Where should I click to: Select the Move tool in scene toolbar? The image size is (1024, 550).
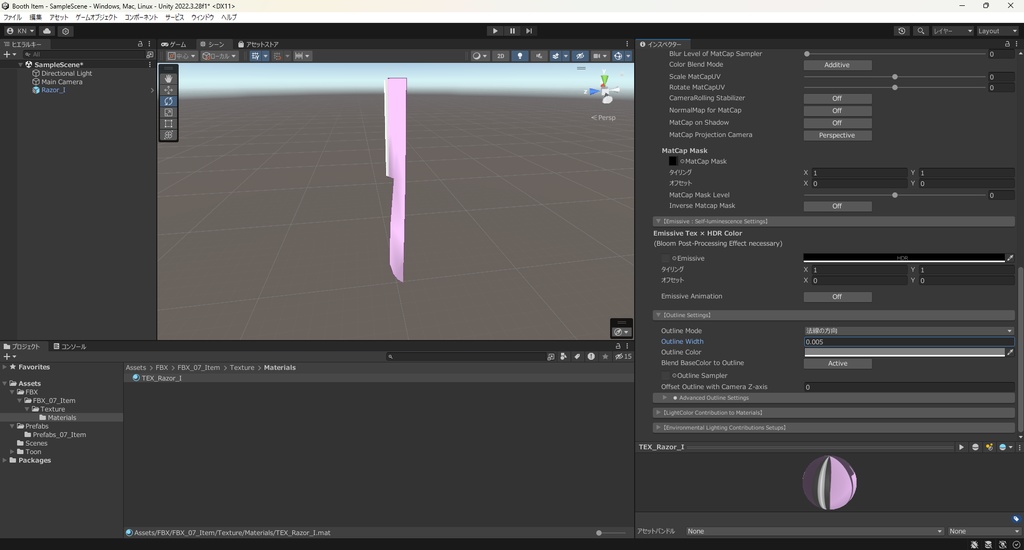coord(168,90)
